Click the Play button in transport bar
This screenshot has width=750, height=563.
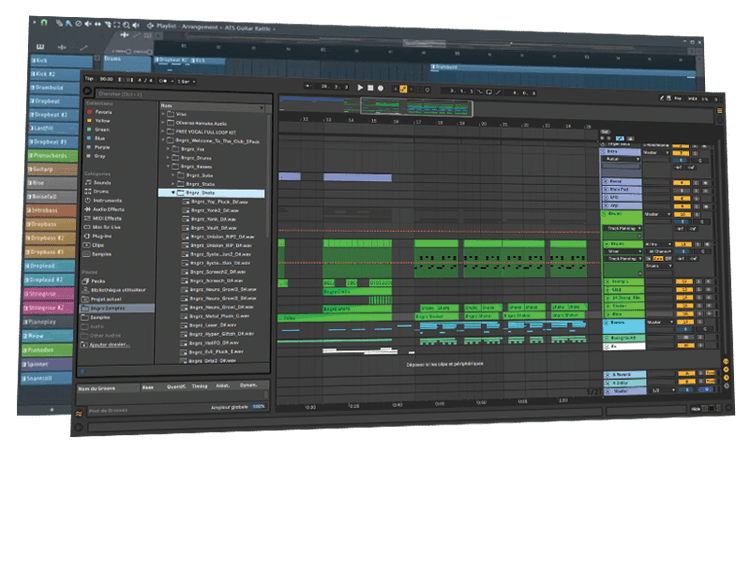click(360, 88)
